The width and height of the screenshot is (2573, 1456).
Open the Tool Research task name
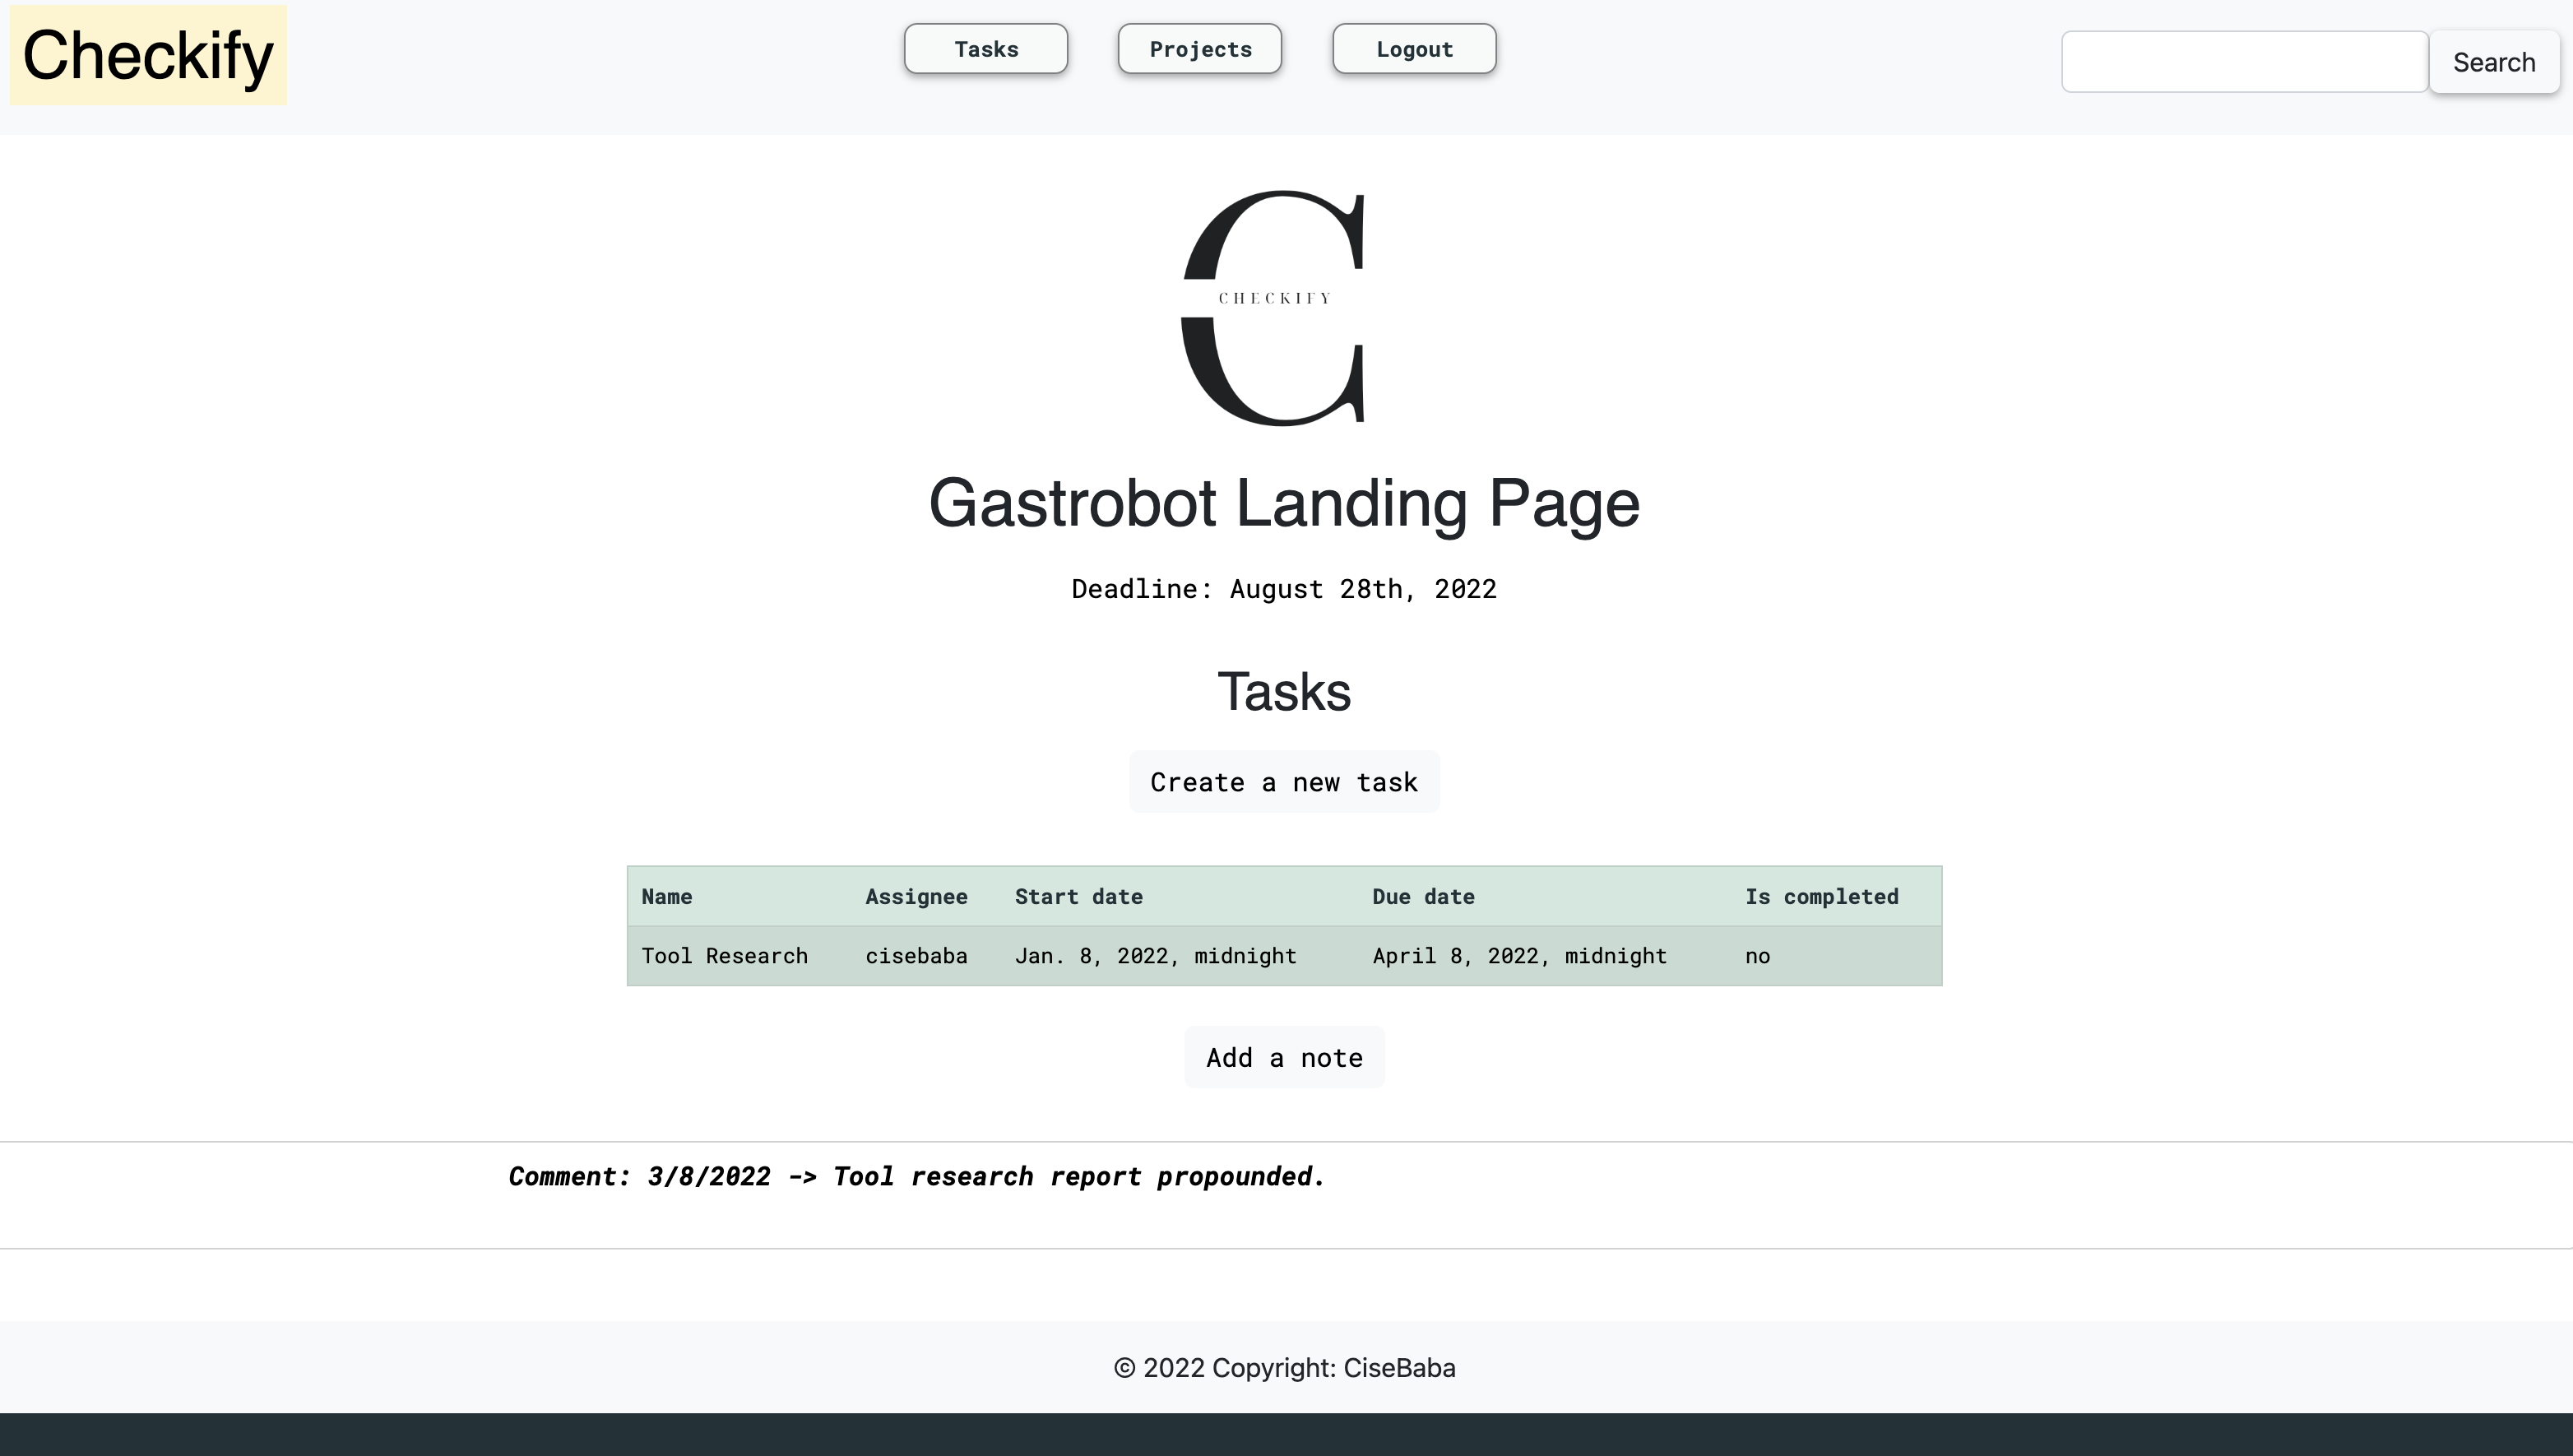(x=724, y=956)
